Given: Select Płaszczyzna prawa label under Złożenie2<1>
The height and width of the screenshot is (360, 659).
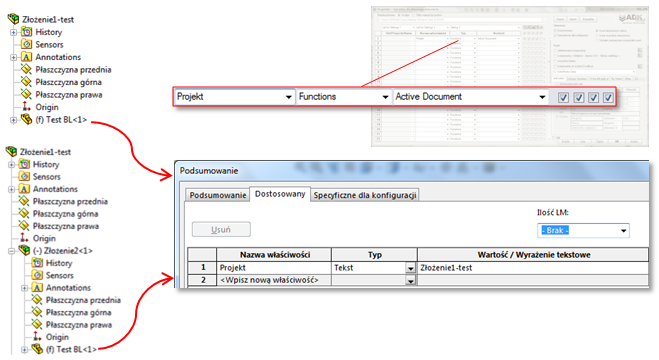Looking at the screenshot, I should [x=79, y=325].
